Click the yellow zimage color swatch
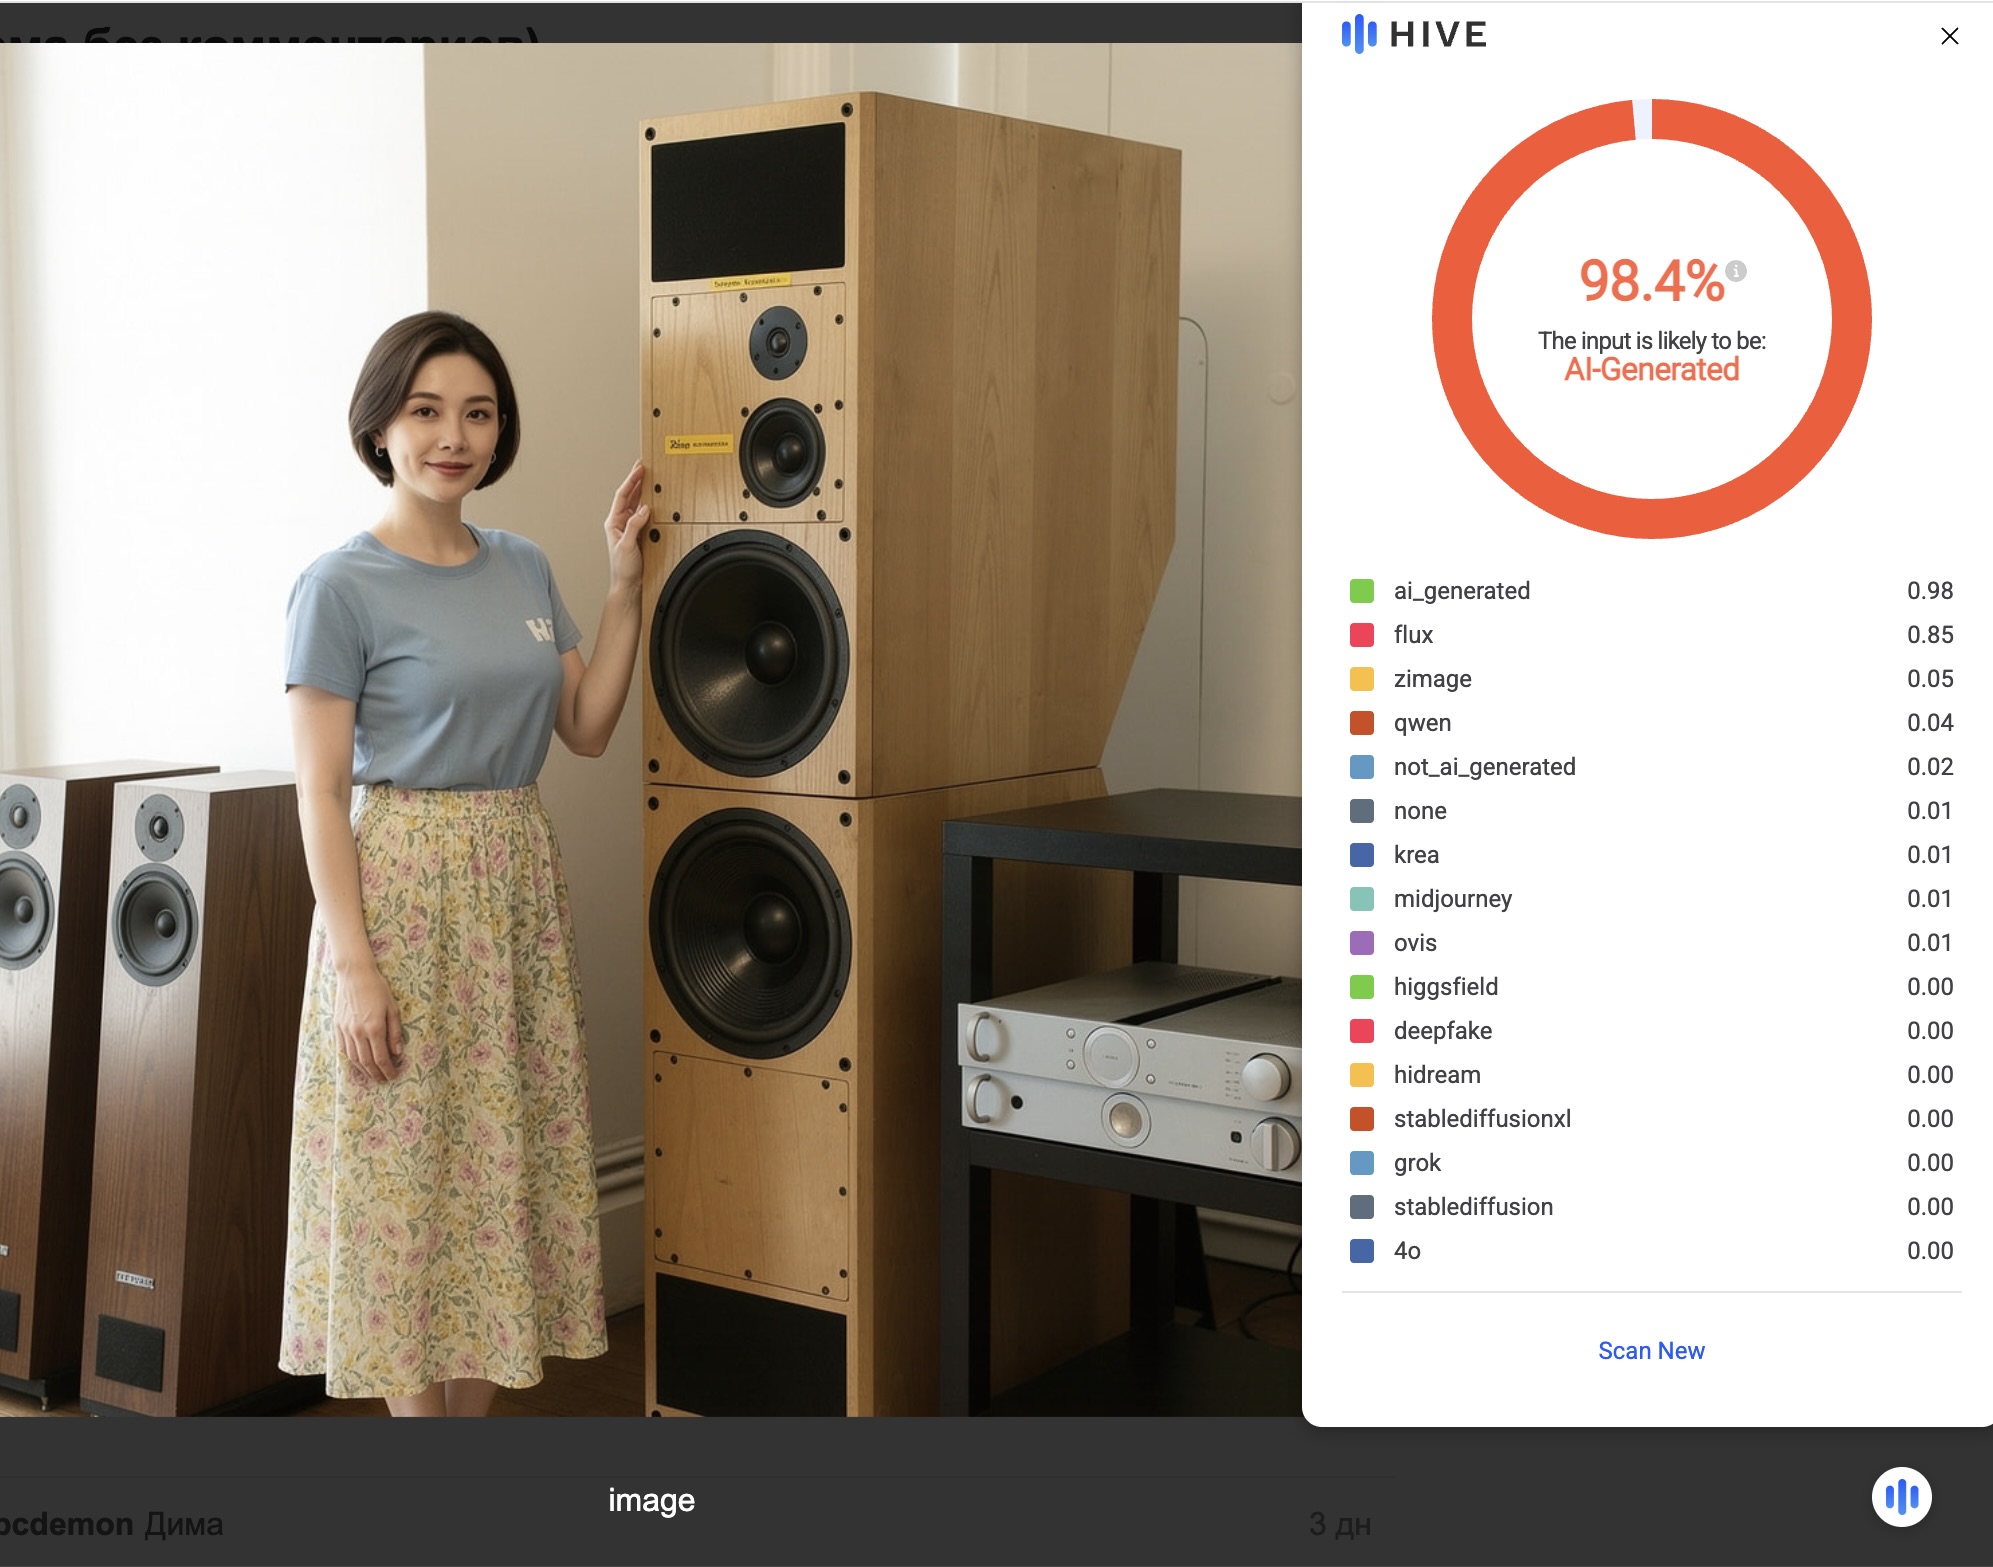 point(1361,679)
